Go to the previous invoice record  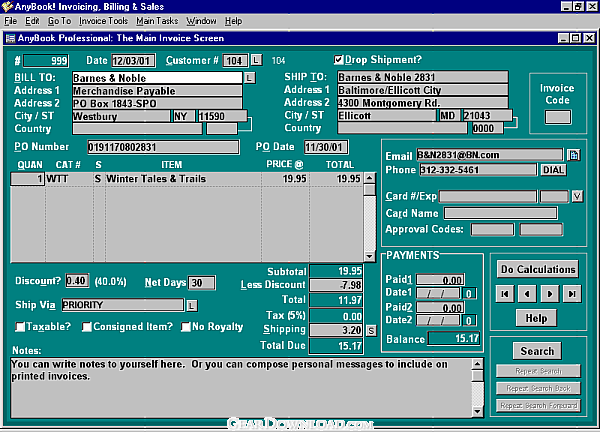click(x=527, y=294)
